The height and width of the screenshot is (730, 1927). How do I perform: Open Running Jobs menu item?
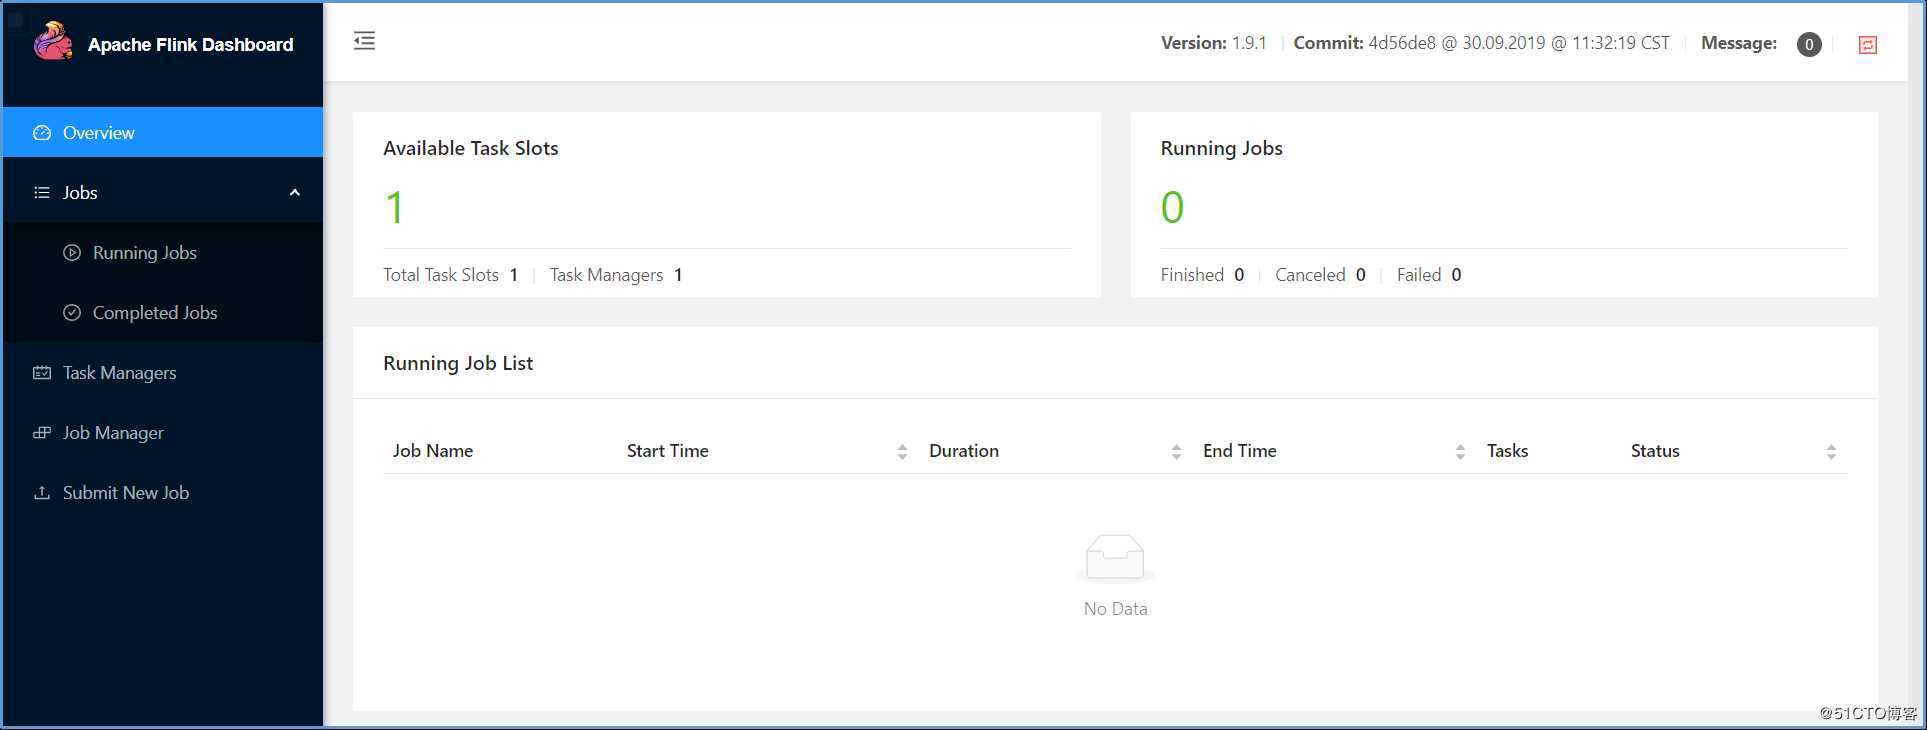(163, 252)
